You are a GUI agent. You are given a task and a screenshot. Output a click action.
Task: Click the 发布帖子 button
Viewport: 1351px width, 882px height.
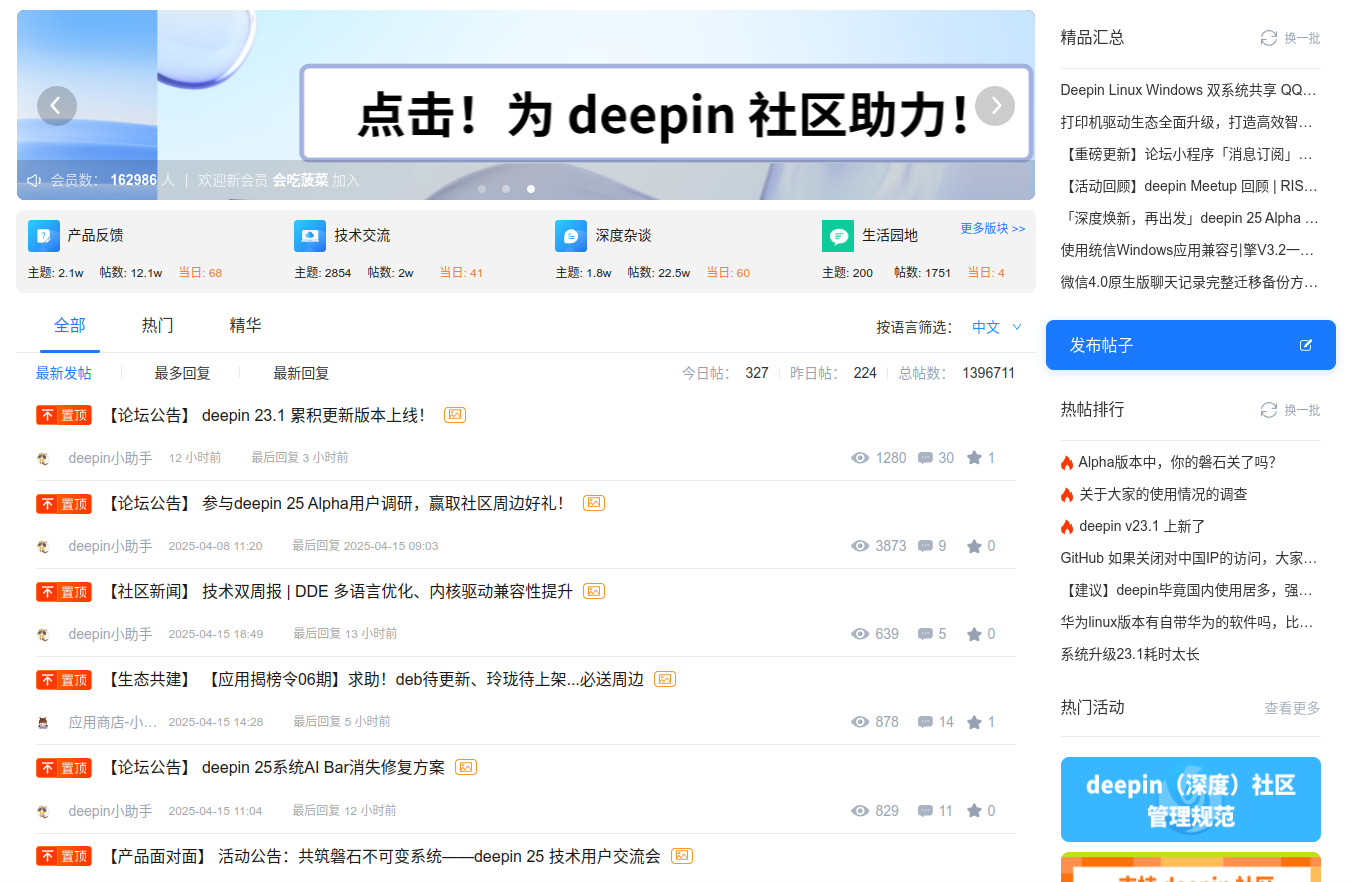pos(1191,345)
